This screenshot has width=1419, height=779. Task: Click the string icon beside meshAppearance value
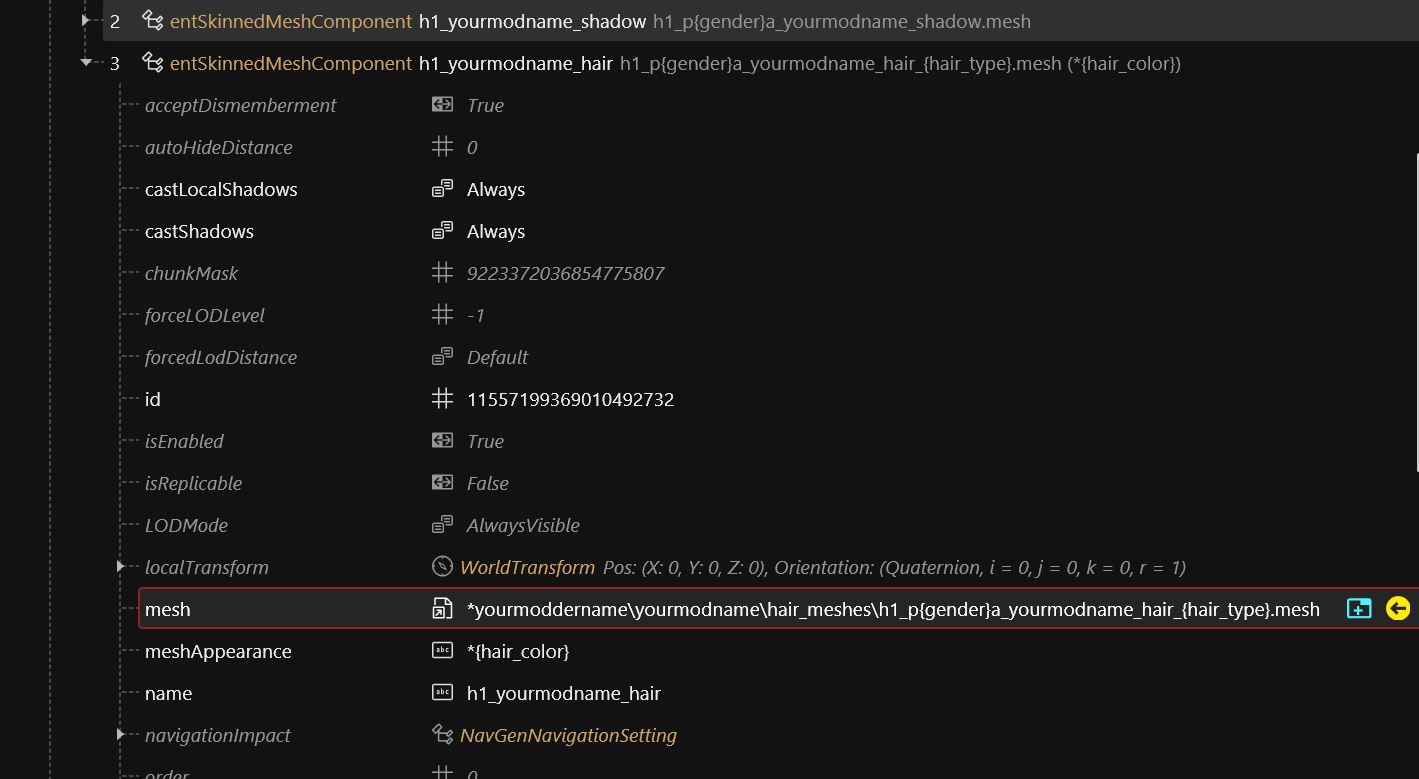[442, 651]
